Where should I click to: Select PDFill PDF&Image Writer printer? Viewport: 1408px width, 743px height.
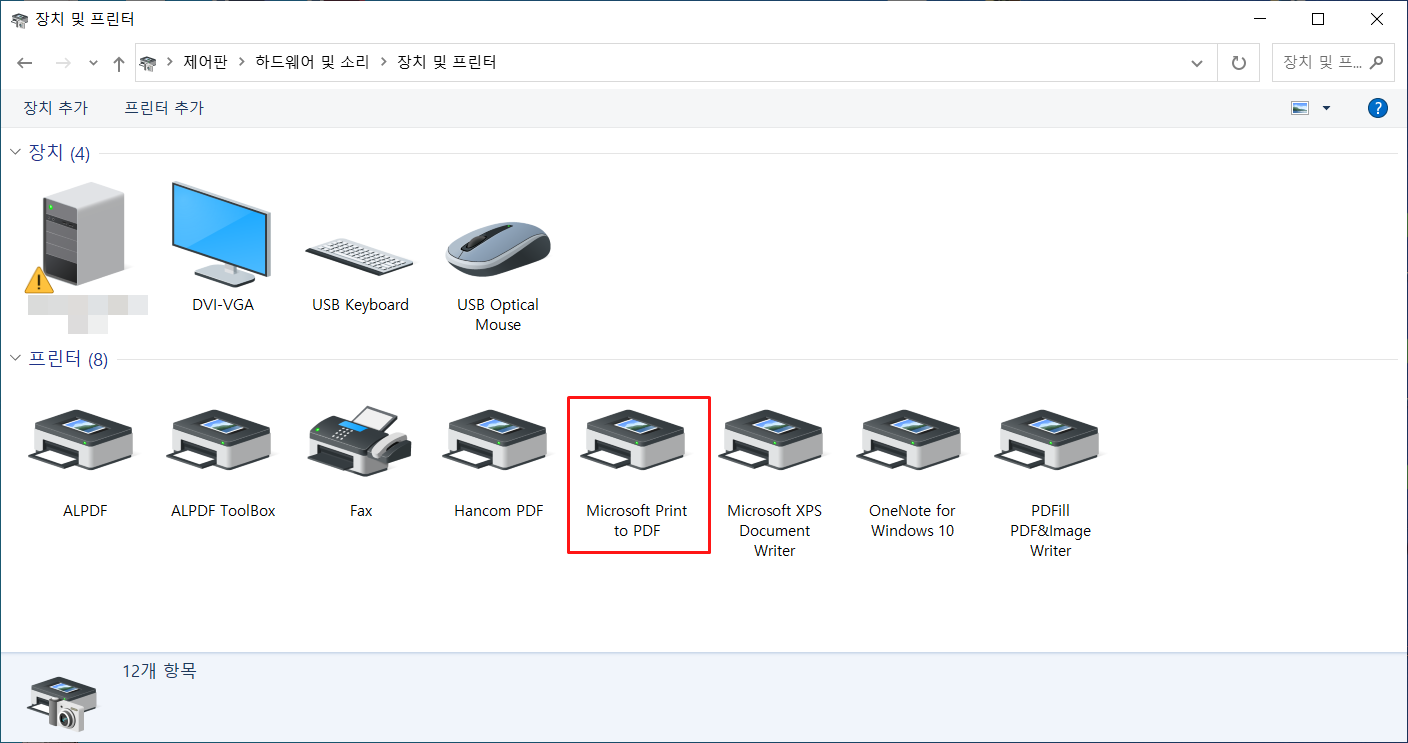pos(1050,482)
